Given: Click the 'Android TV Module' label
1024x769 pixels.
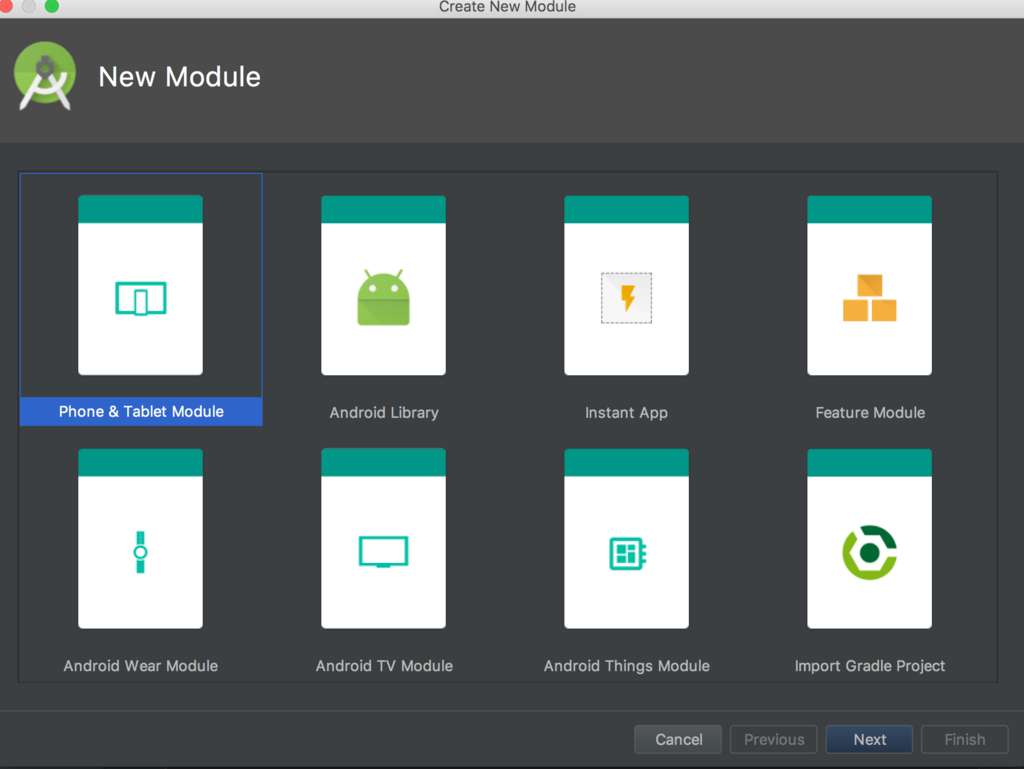Looking at the screenshot, I should [x=384, y=666].
